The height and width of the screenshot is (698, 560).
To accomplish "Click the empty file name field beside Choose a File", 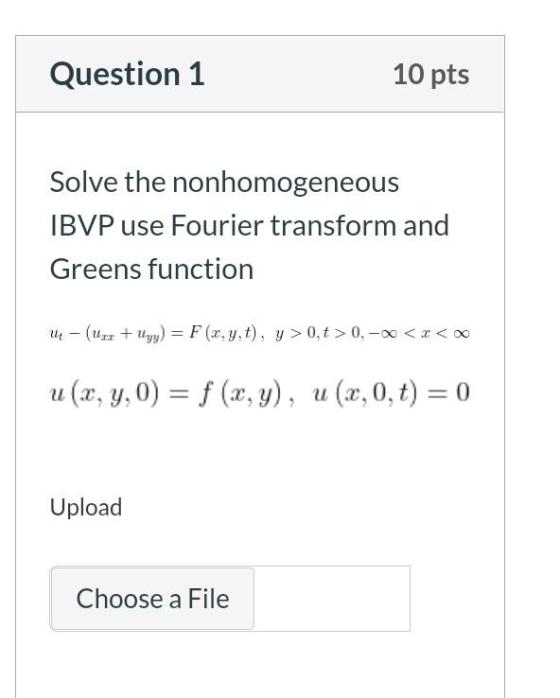I will click(332, 598).
